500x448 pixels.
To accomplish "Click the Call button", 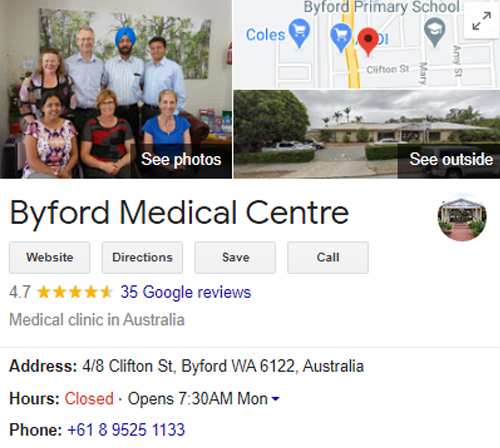I will 328,258.
